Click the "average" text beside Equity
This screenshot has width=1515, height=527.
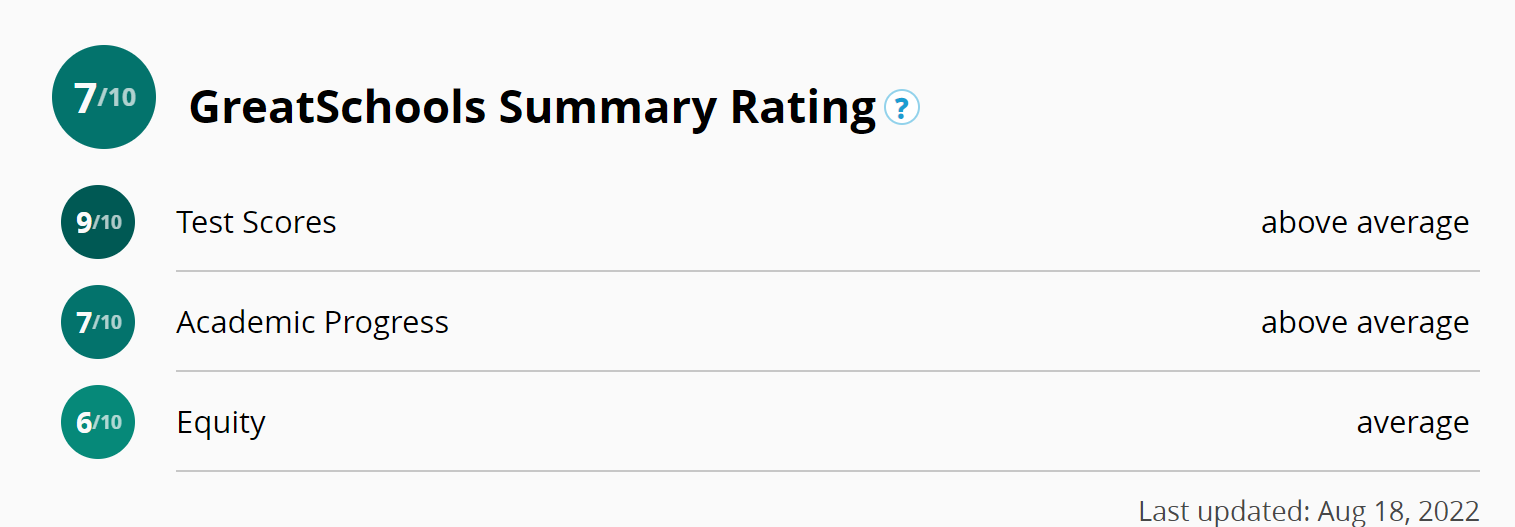coord(1412,423)
